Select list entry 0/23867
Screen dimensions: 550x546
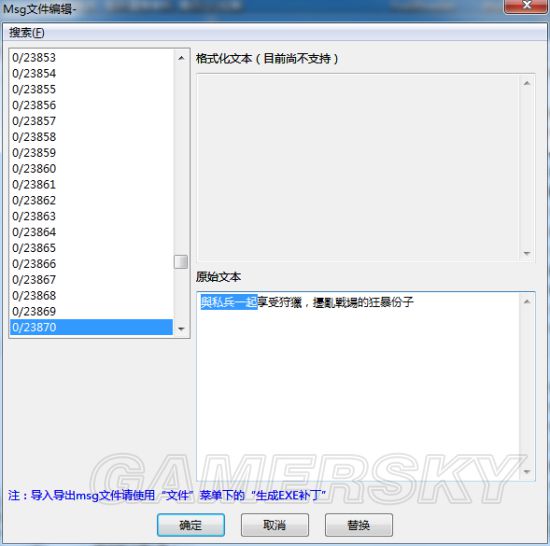click(x=92, y=279)
